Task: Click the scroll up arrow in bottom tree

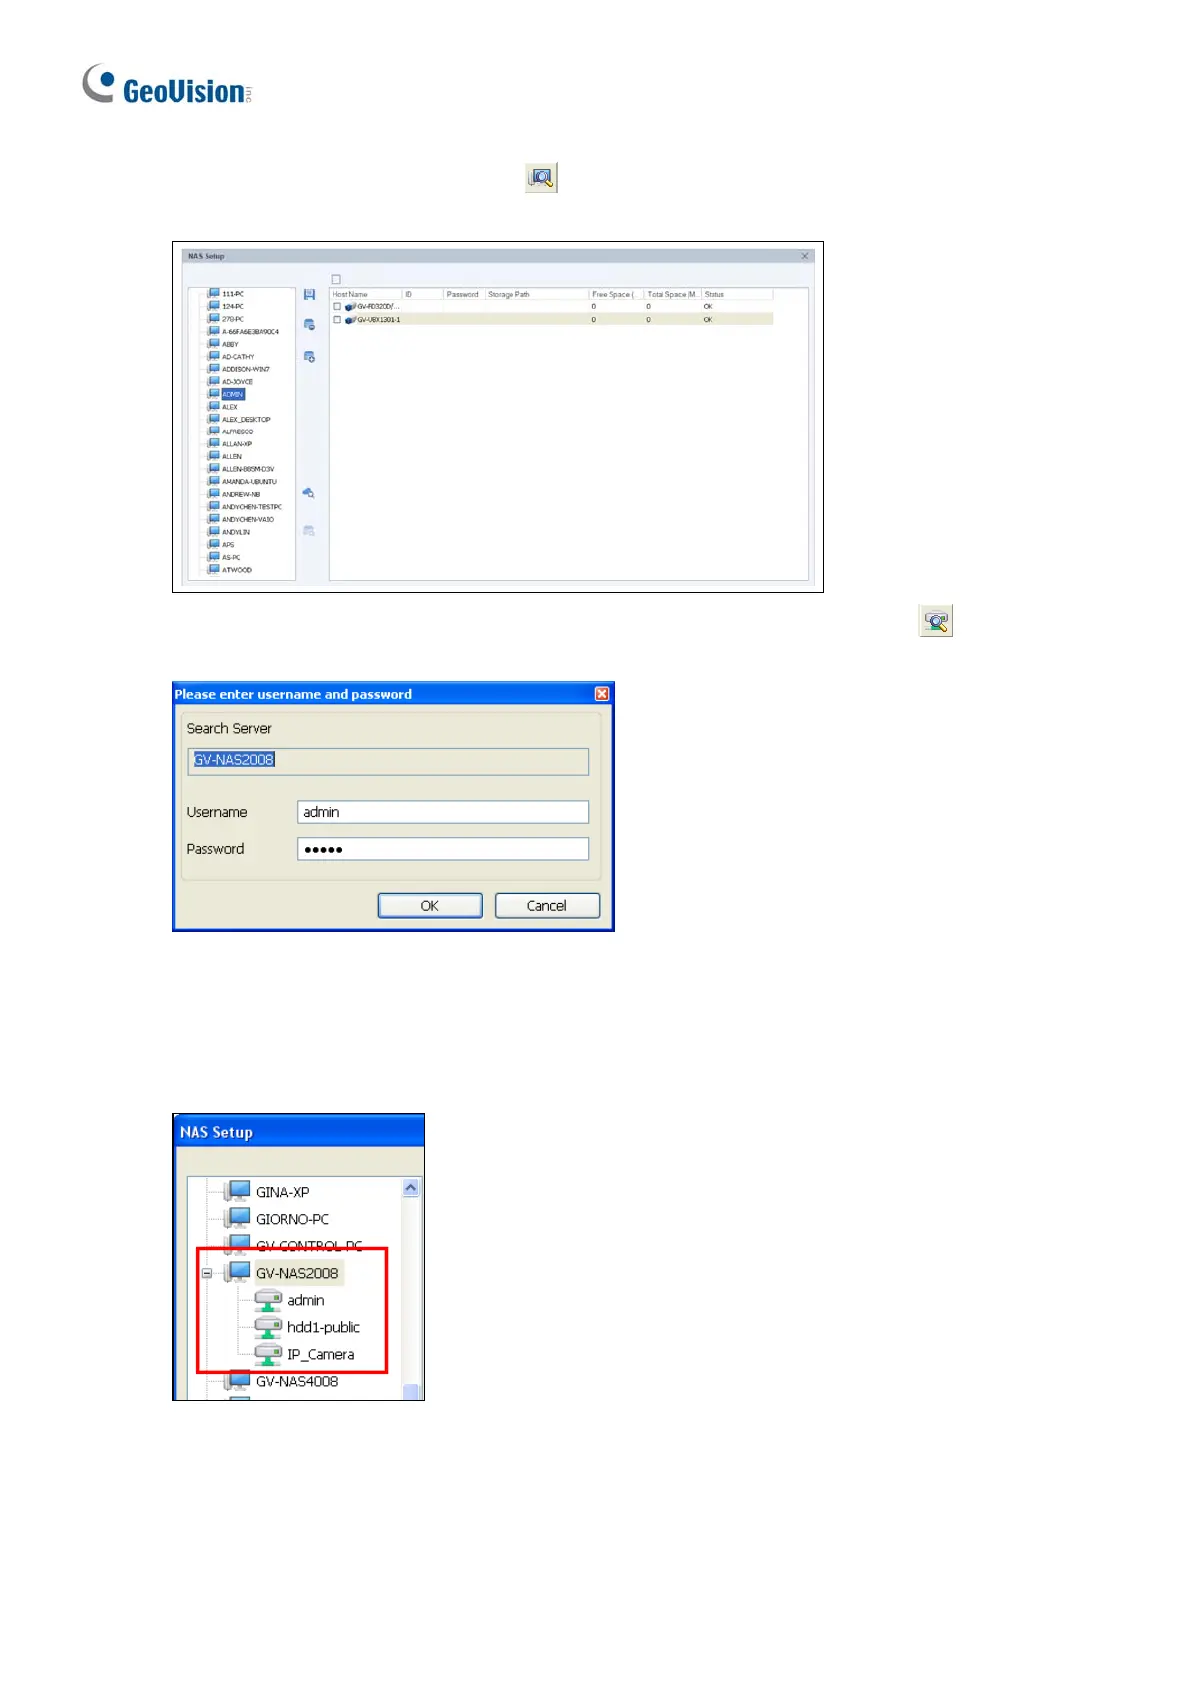Action: coord(411,1188)
